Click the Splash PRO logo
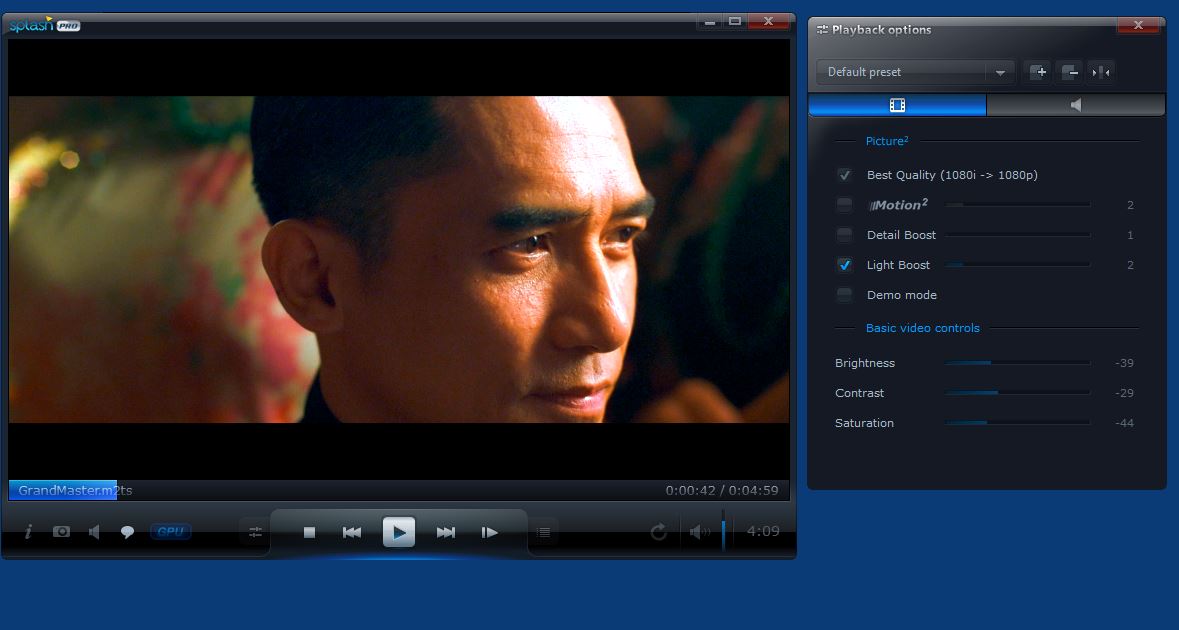 44,25
